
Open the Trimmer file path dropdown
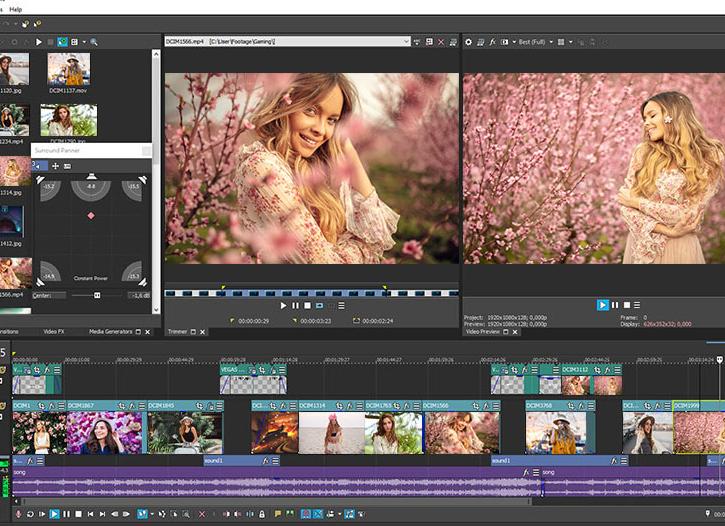[406, 42]
